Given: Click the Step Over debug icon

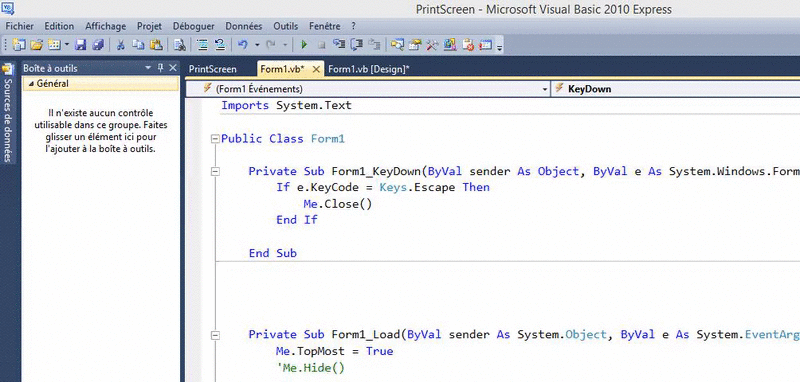Looking at the screenshot, I should (357, 45).
